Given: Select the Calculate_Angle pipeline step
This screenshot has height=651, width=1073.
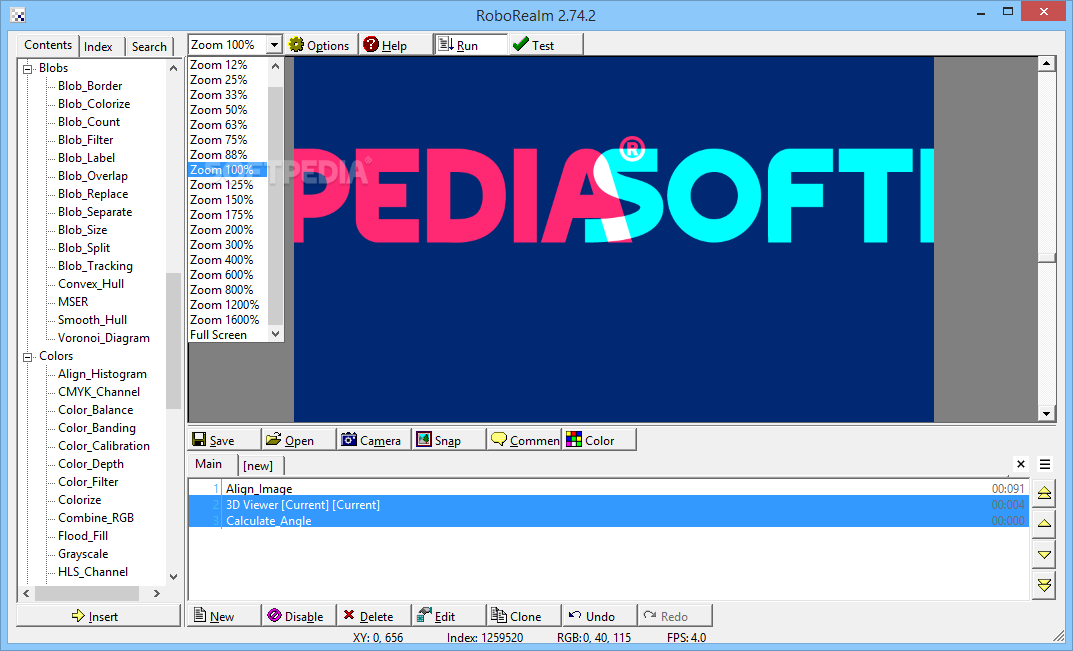Looking at the screenshot, I should click(x=608, y=520).
